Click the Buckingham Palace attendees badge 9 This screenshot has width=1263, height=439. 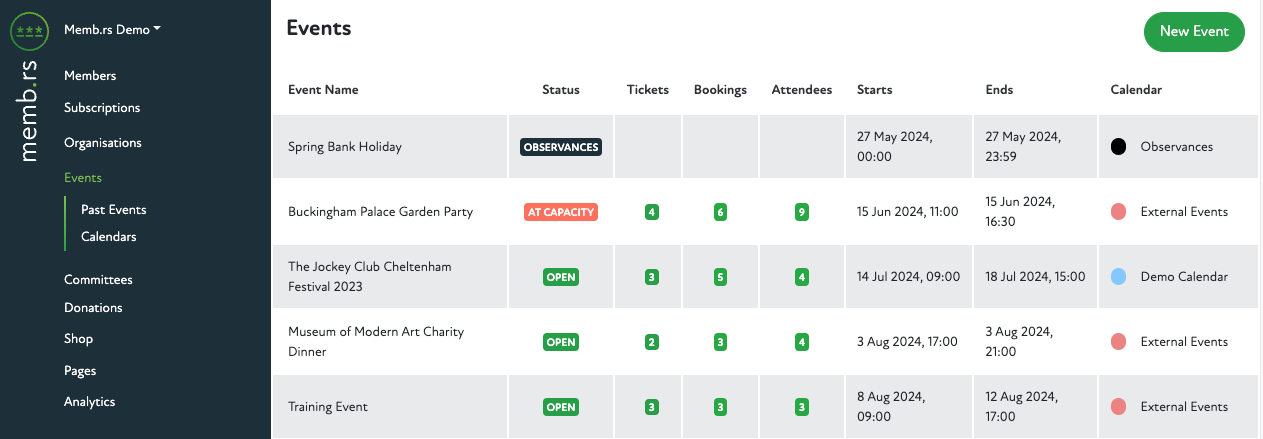pos(801,212)
